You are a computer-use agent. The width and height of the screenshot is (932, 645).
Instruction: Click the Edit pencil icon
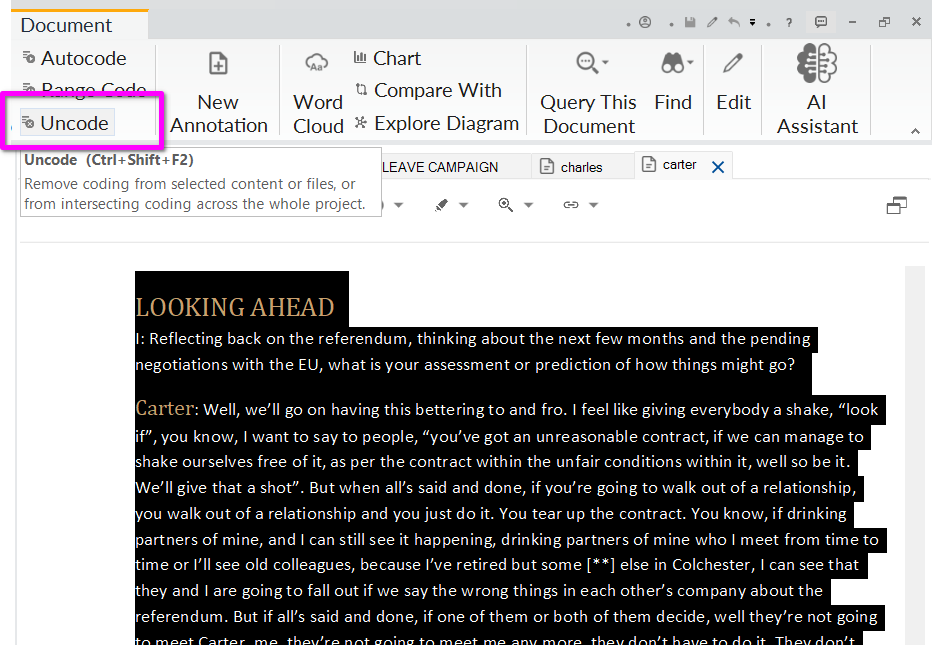click(733, 80)
